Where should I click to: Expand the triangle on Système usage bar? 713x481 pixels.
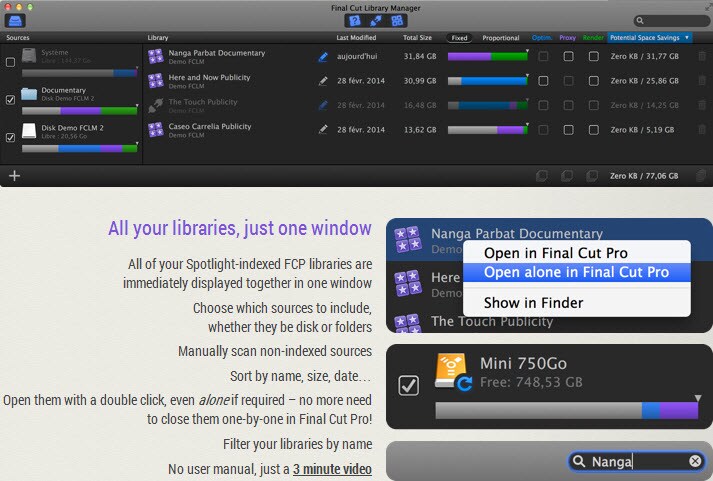coord(137,68)
